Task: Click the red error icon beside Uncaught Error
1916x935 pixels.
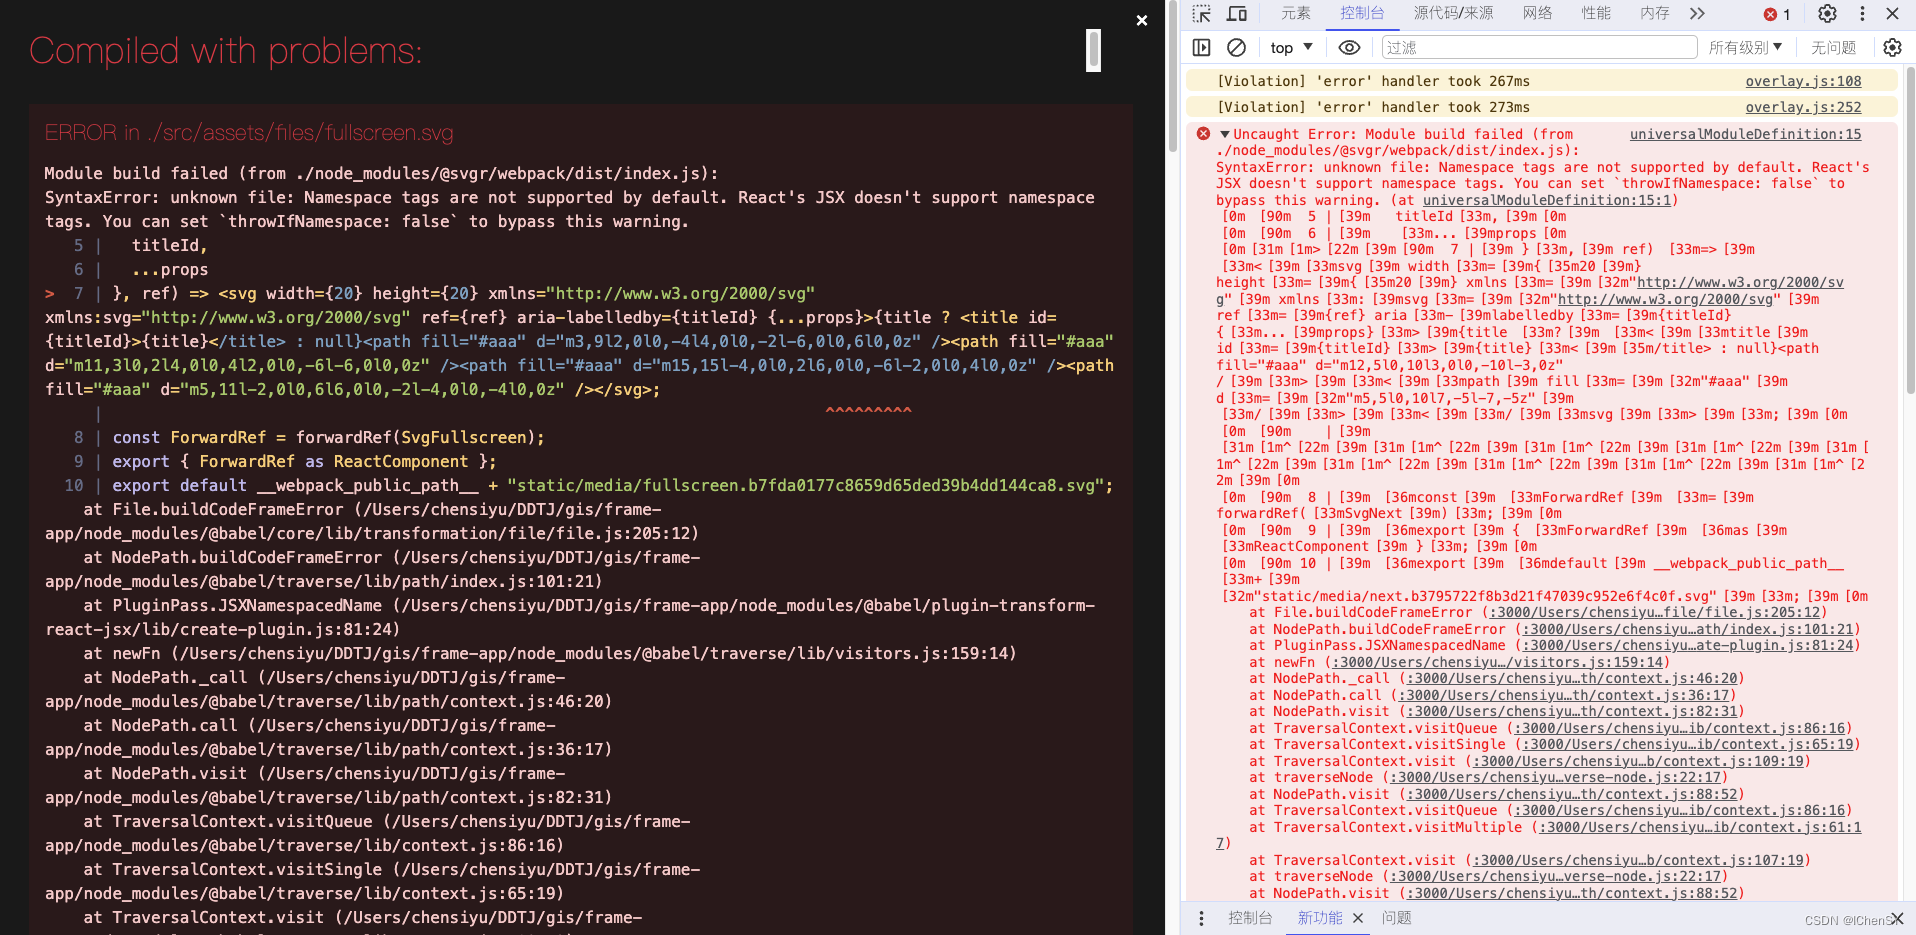Action: [1203, 134]
